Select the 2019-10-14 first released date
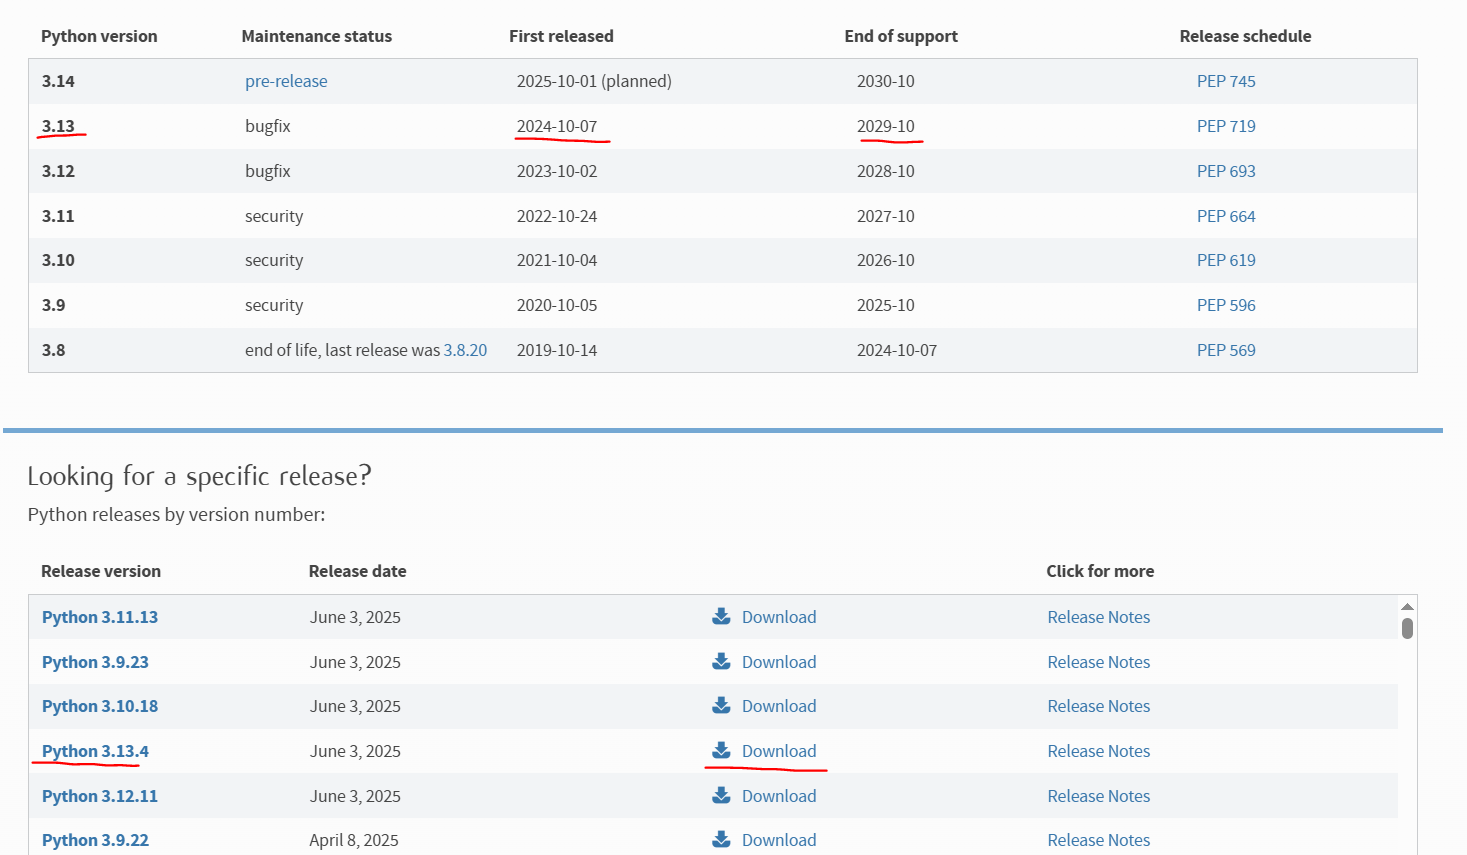1467x855 pixels. (557, 350)
